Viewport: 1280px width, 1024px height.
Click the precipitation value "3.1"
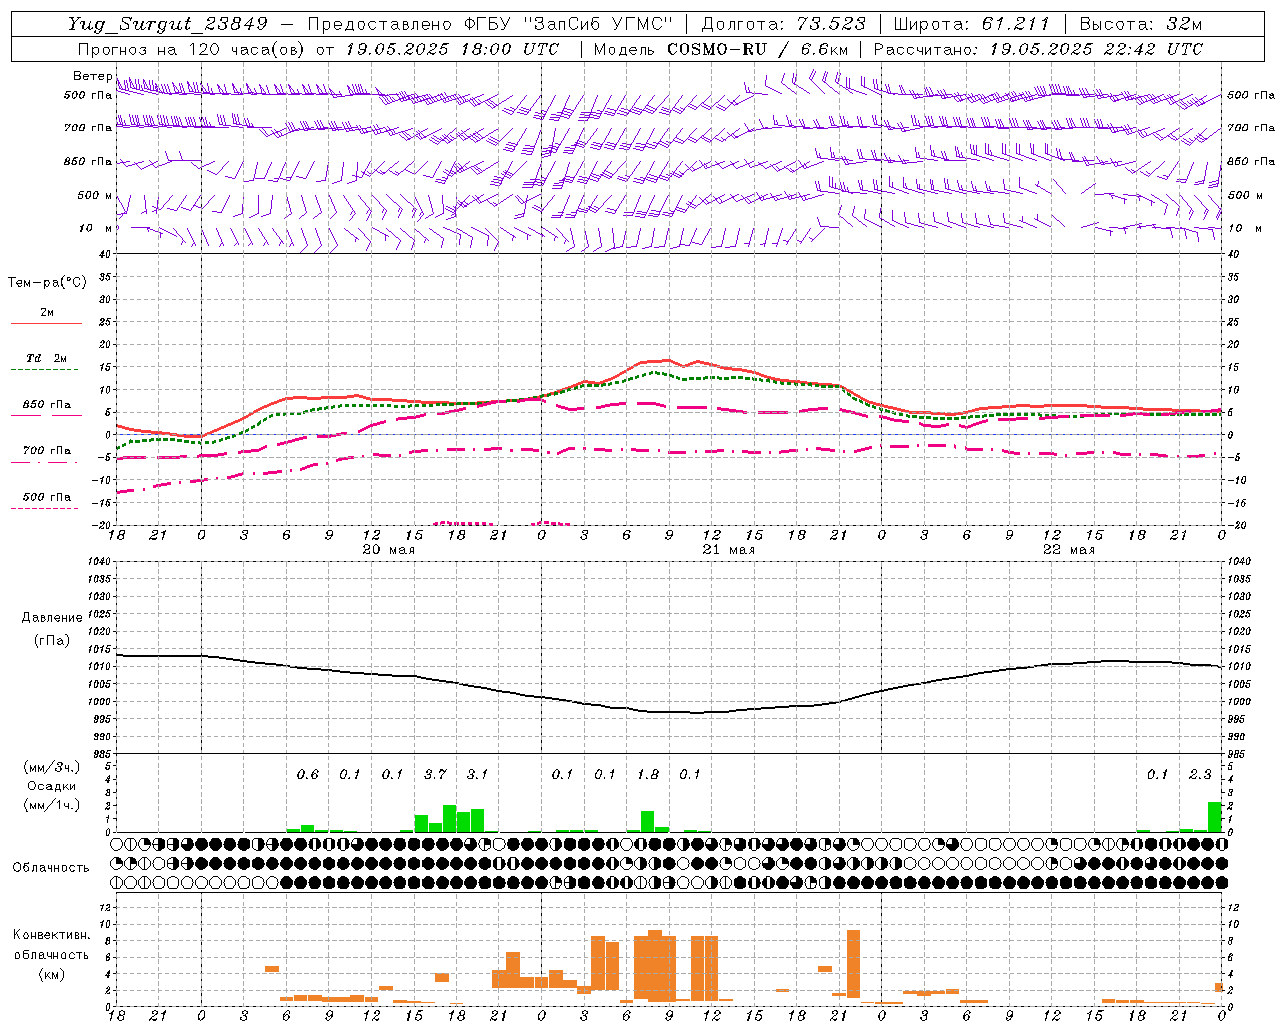tap(477, 774)
